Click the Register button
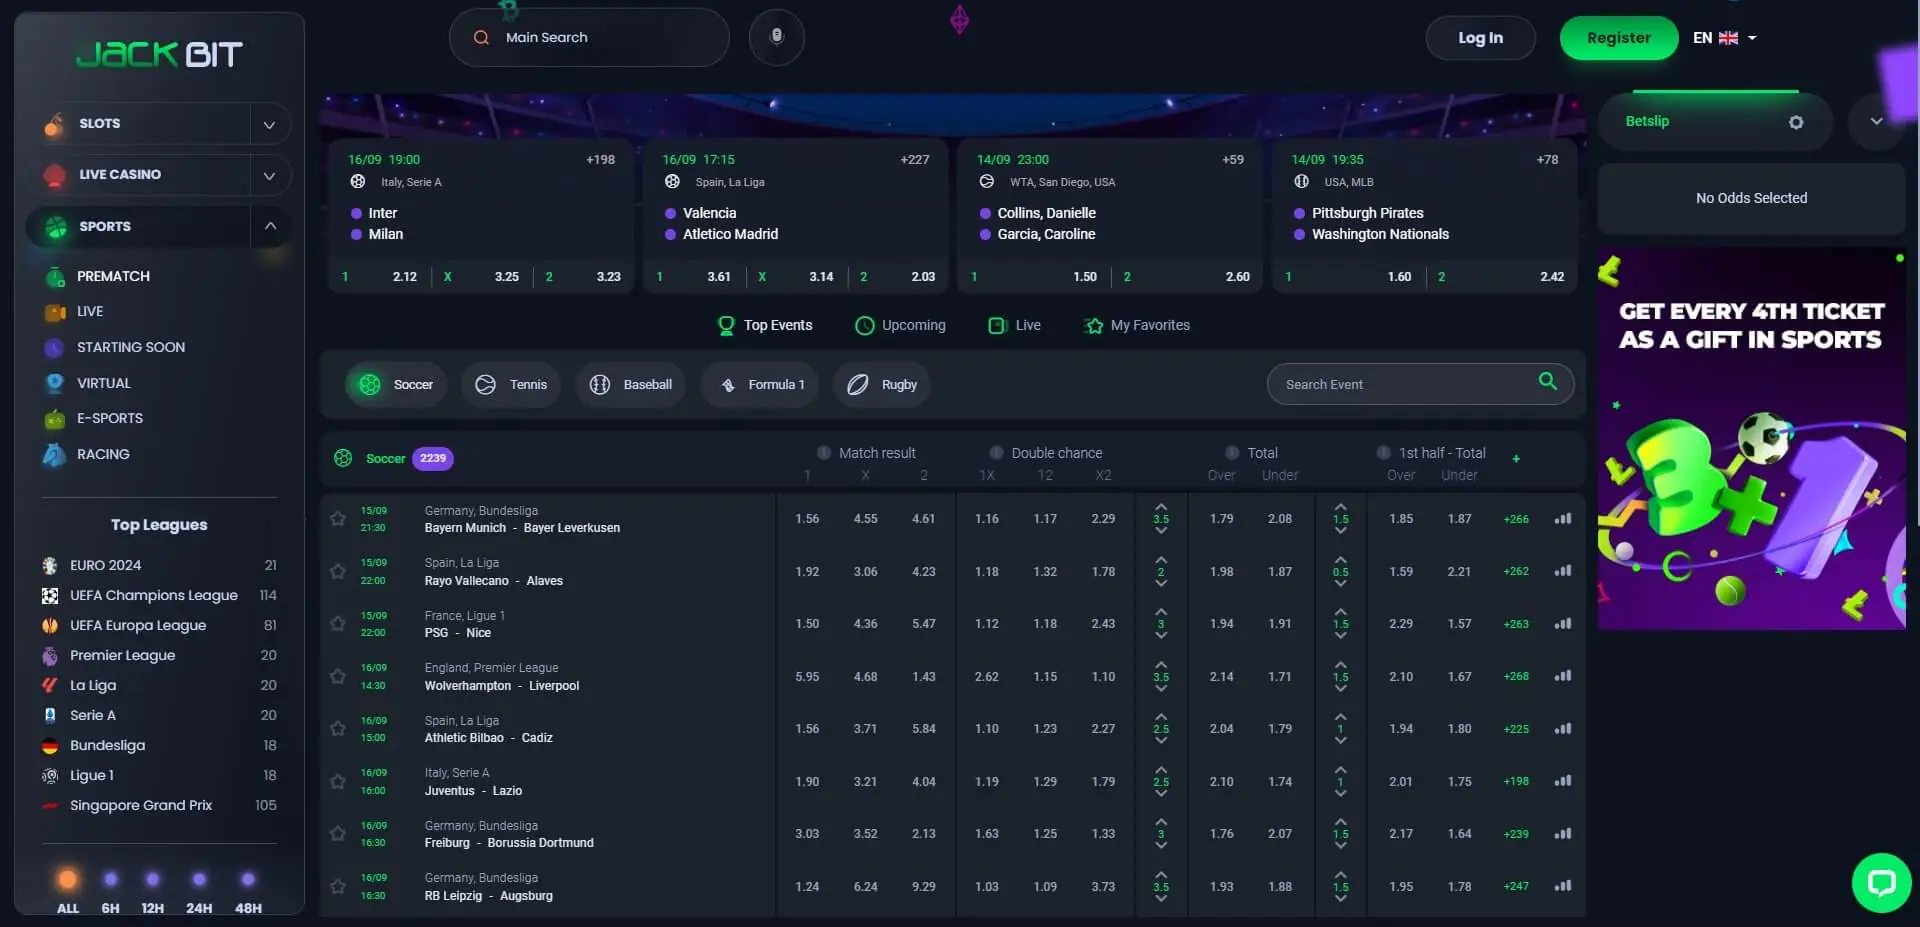Viewport: 1920px width, 927px height. [x=1618, y=38]
